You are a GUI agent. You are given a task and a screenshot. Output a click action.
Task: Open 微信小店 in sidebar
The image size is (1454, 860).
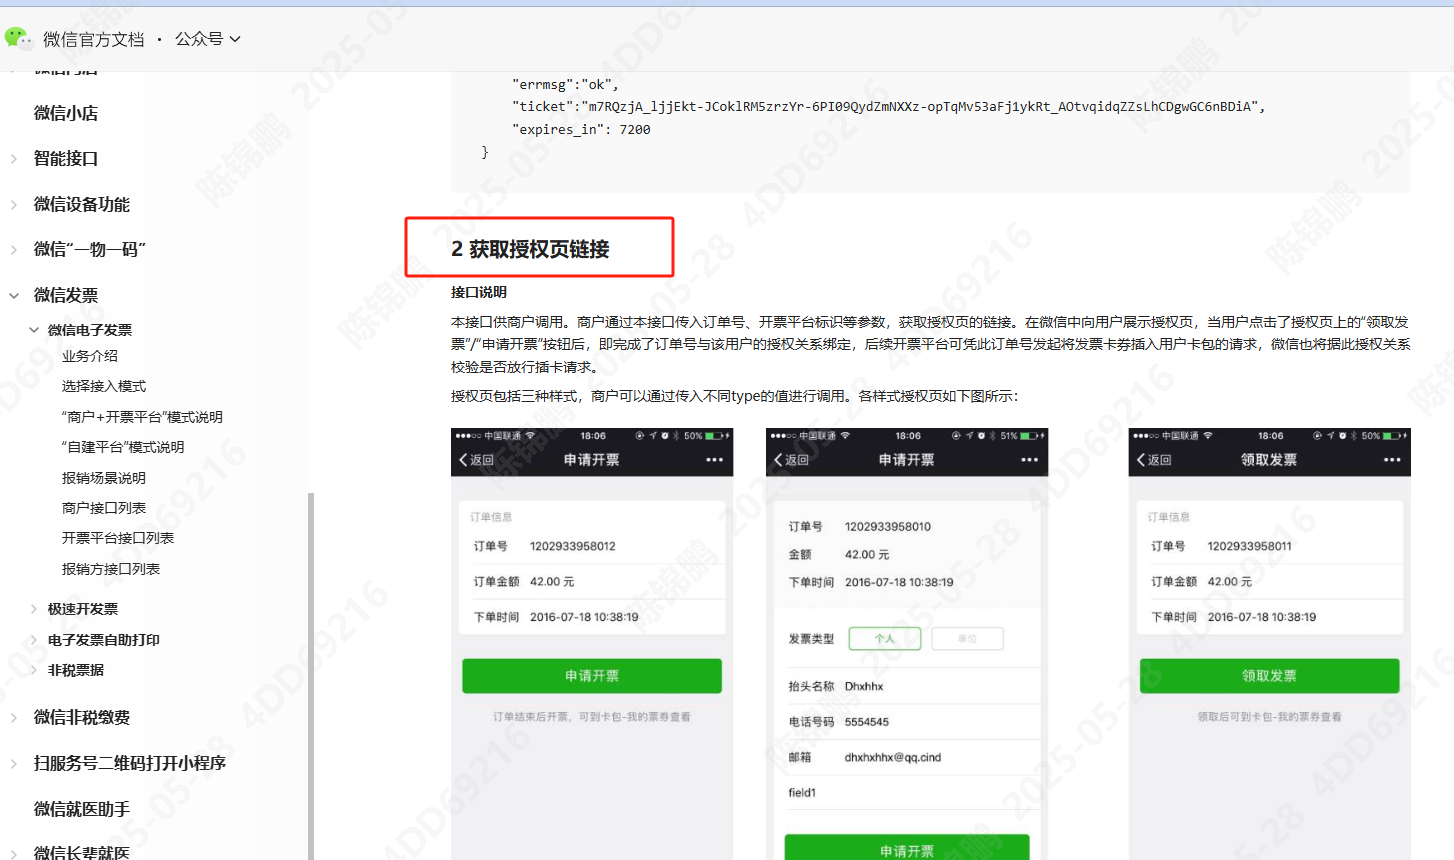click(66, 113)
